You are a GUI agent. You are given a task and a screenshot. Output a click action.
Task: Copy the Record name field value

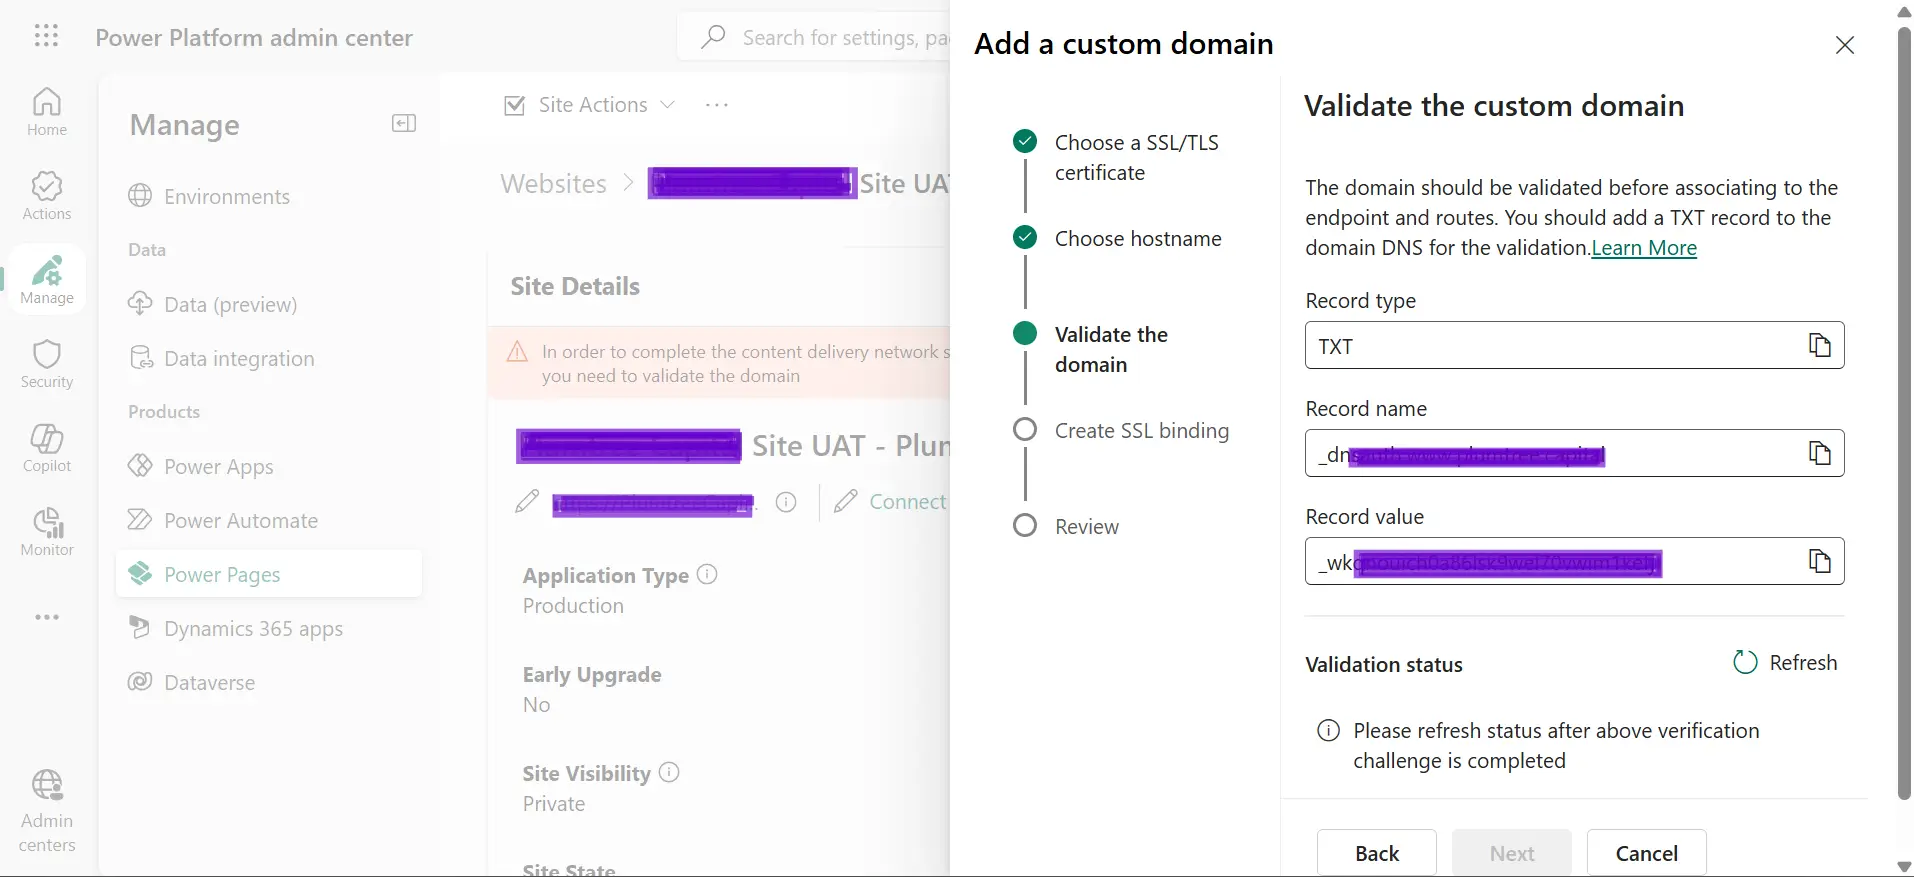click(x=1819, y=454)
